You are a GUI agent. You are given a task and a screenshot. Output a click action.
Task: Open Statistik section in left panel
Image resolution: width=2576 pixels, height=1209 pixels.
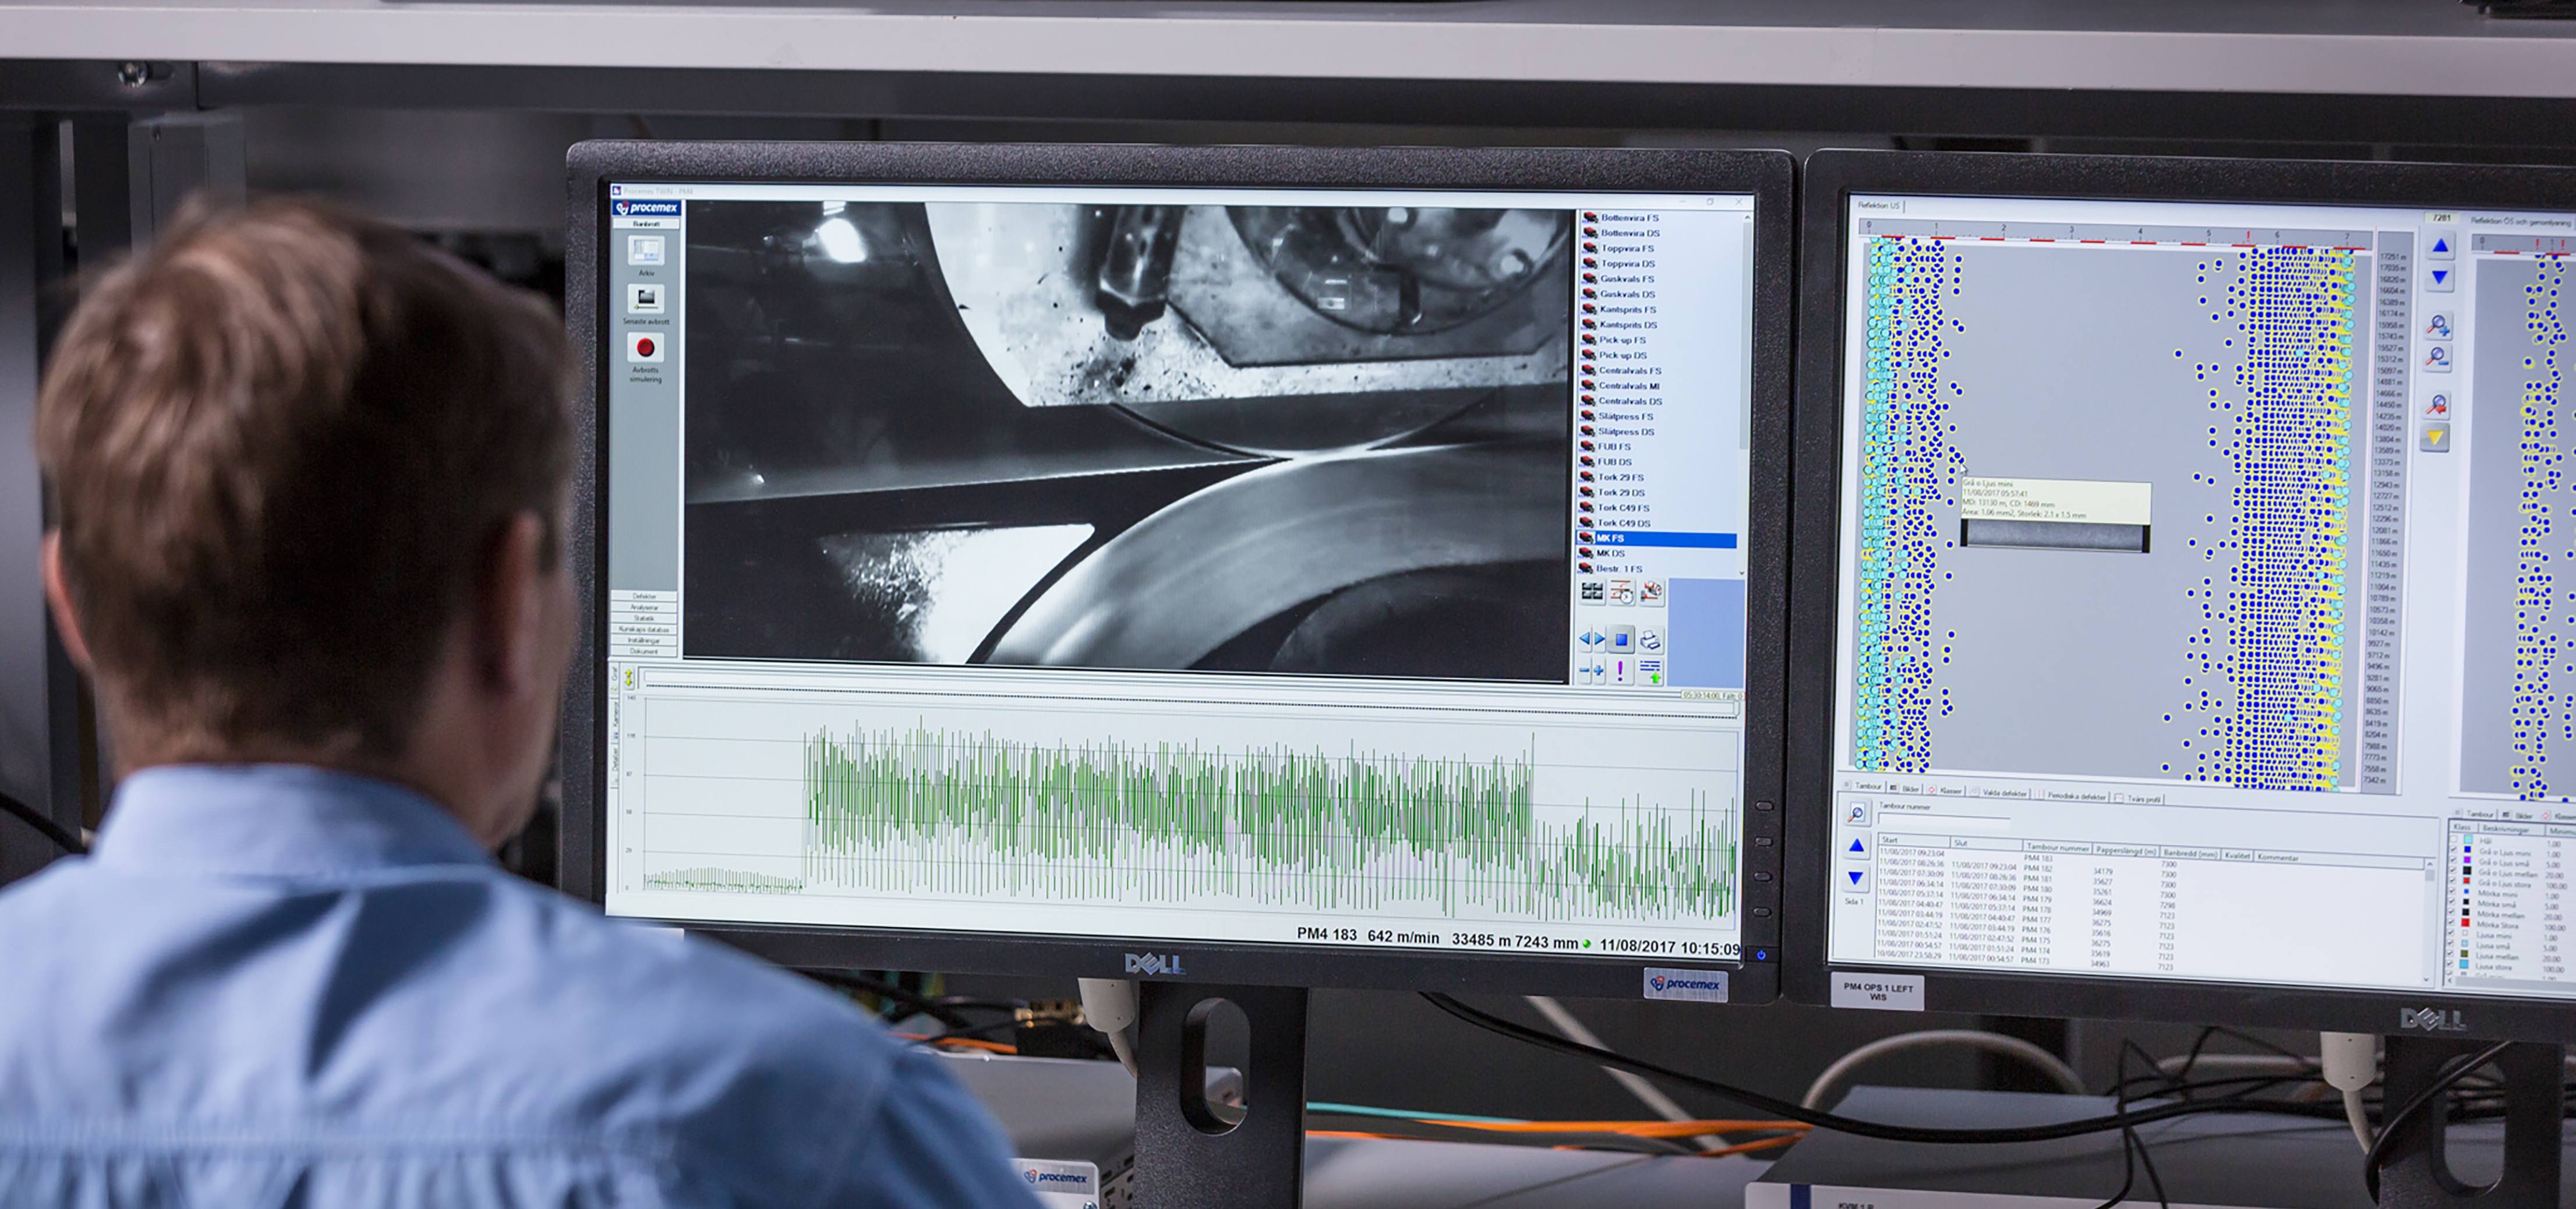644,618
